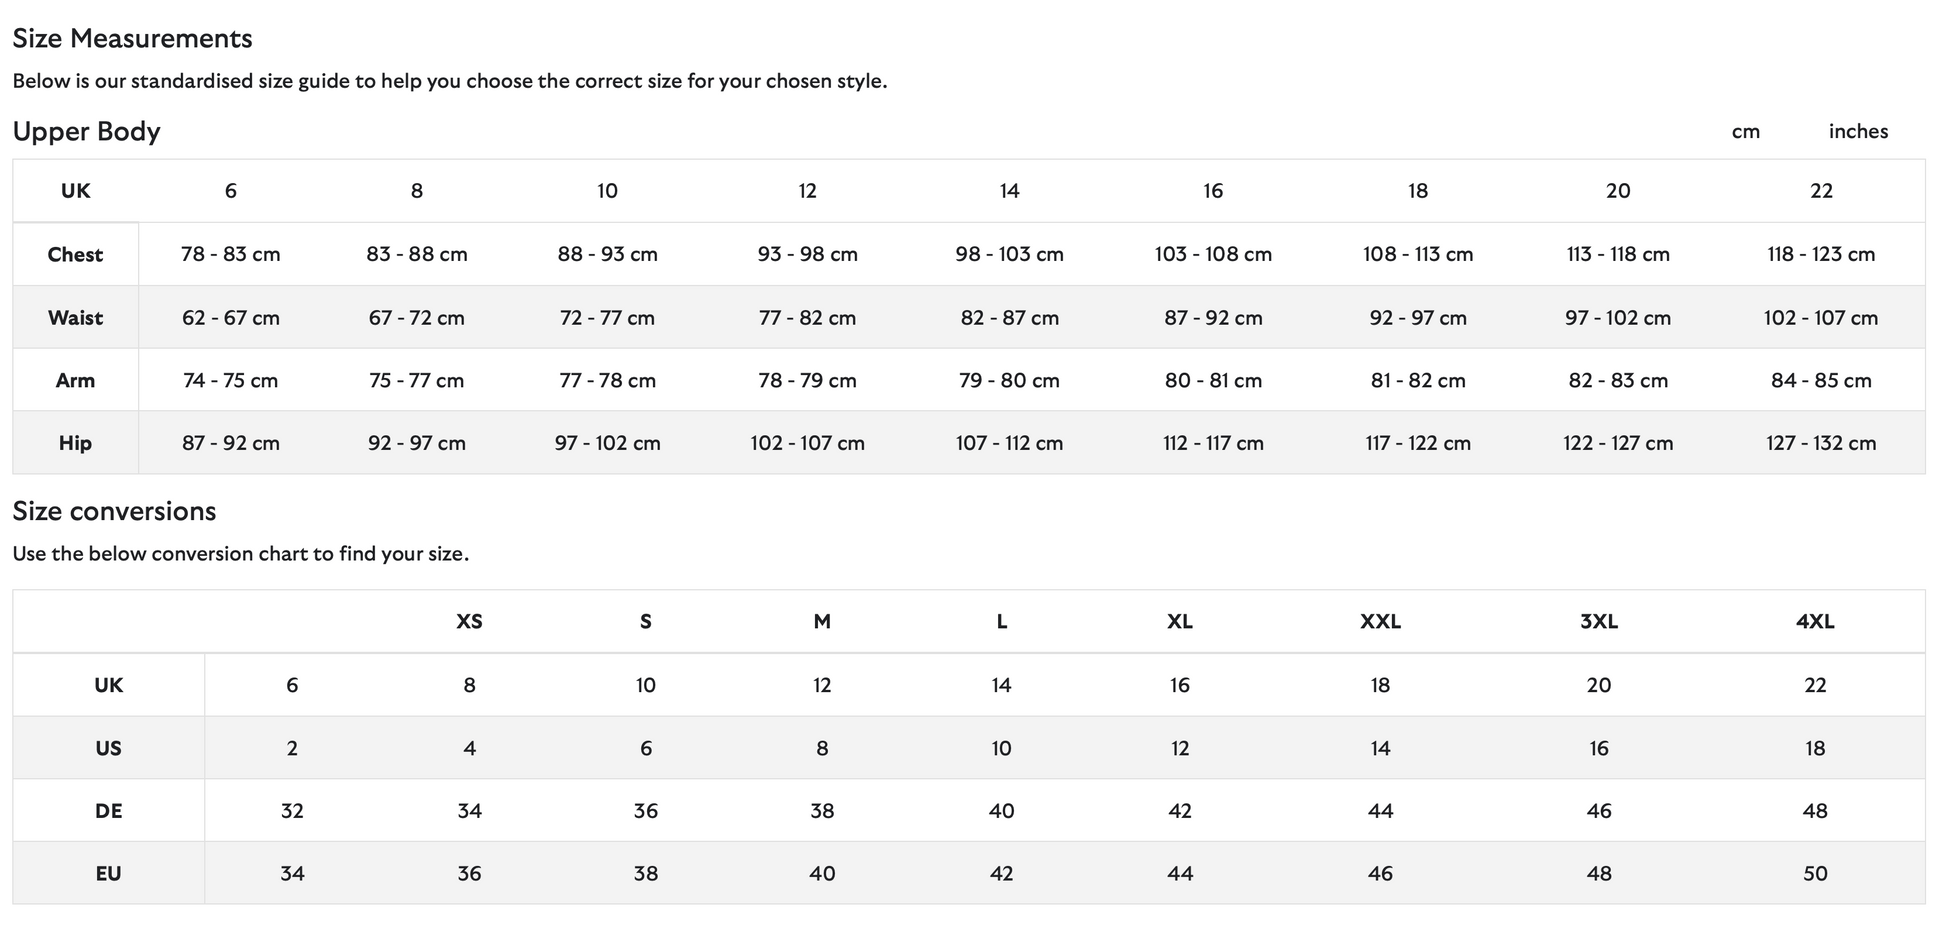Select the DE row in conversion chart
The width and height of the screenshot is (1946, 949).
[x=108, y=811]
